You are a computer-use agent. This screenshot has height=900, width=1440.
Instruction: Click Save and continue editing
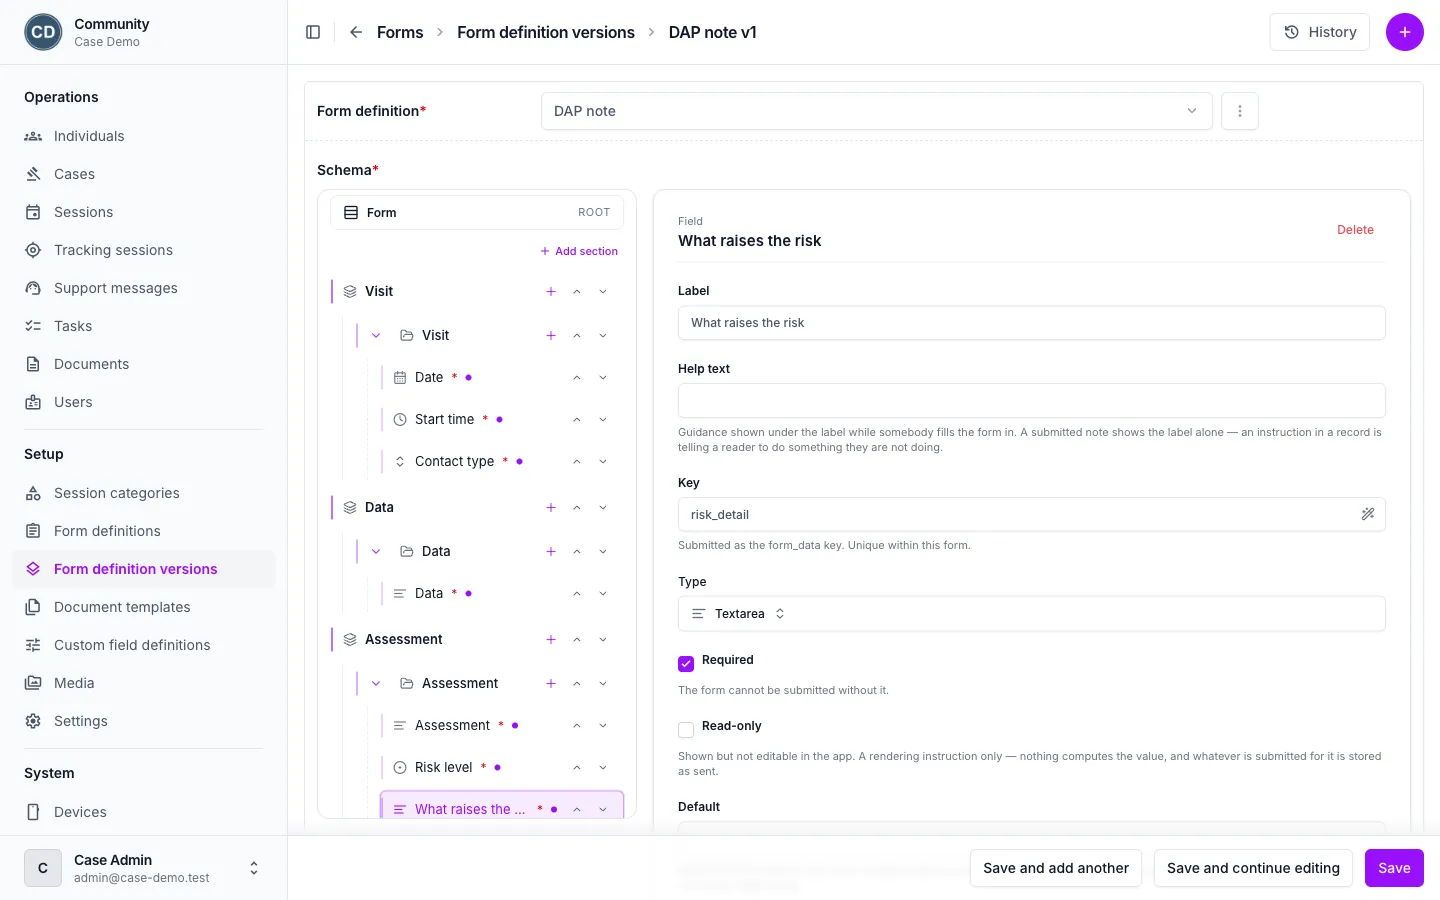tap(1253, 868)
